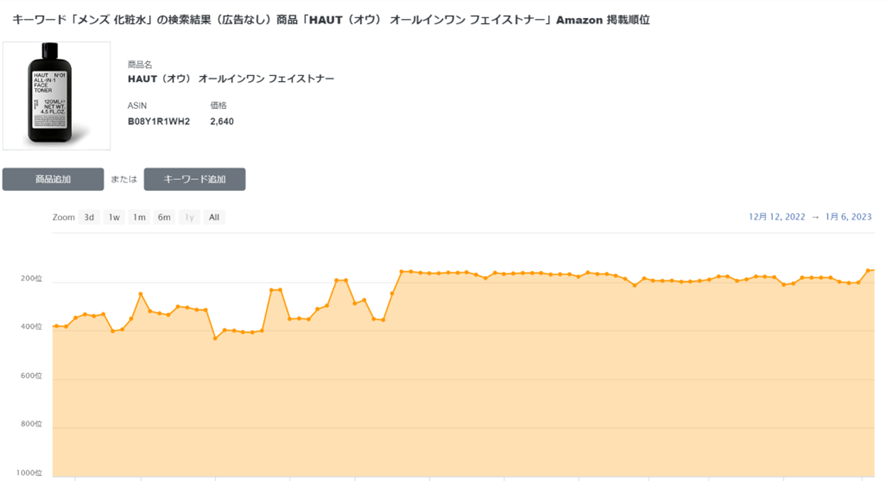This screenshot has width=886, height=481.
Task: Select the 1y zoom range
Action: [189, 217]
